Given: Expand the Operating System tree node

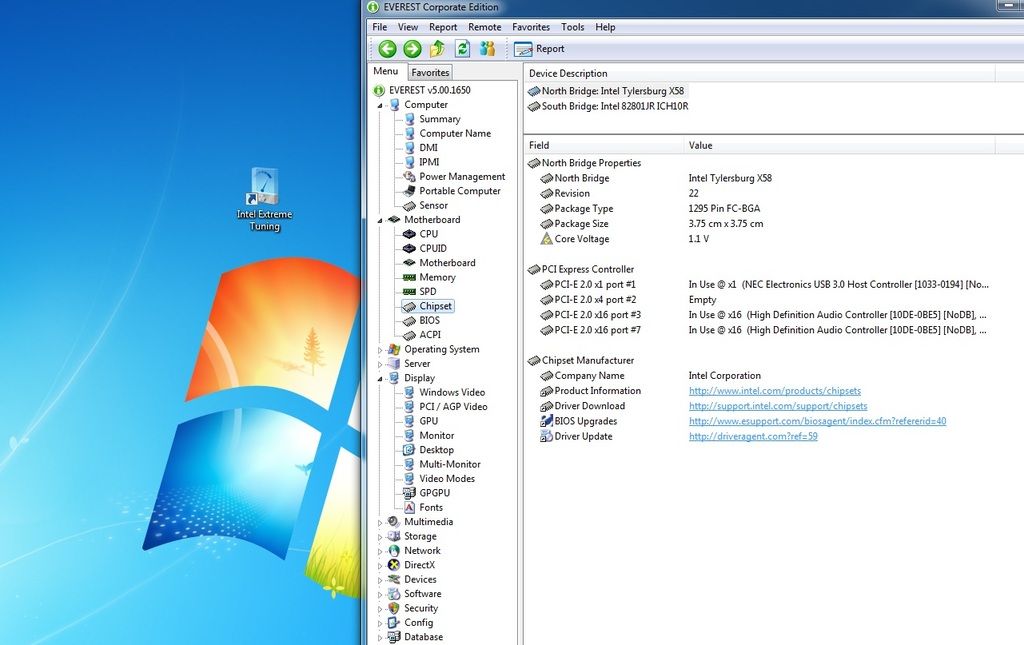Looking at the screenshot, I should point(380,349).
